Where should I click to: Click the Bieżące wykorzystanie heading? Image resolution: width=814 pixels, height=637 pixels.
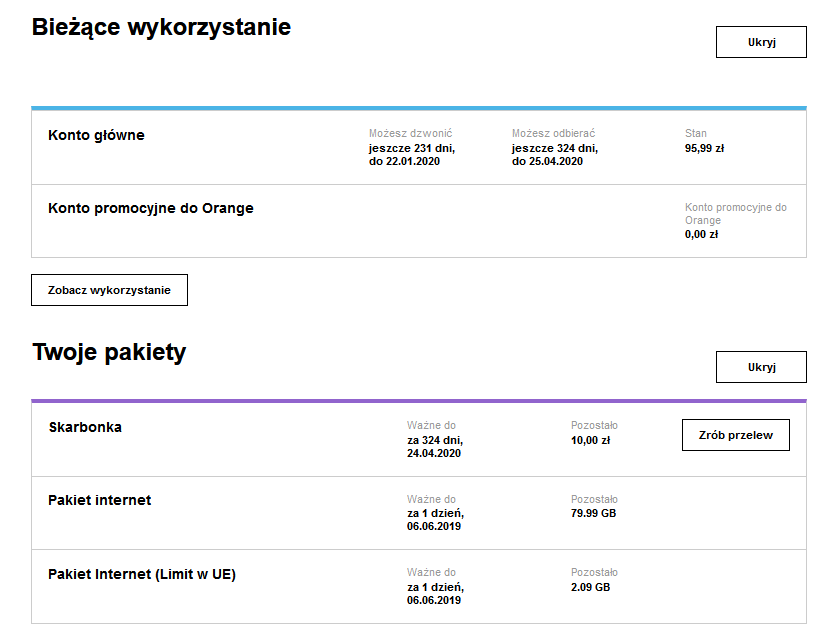point(161,28)
